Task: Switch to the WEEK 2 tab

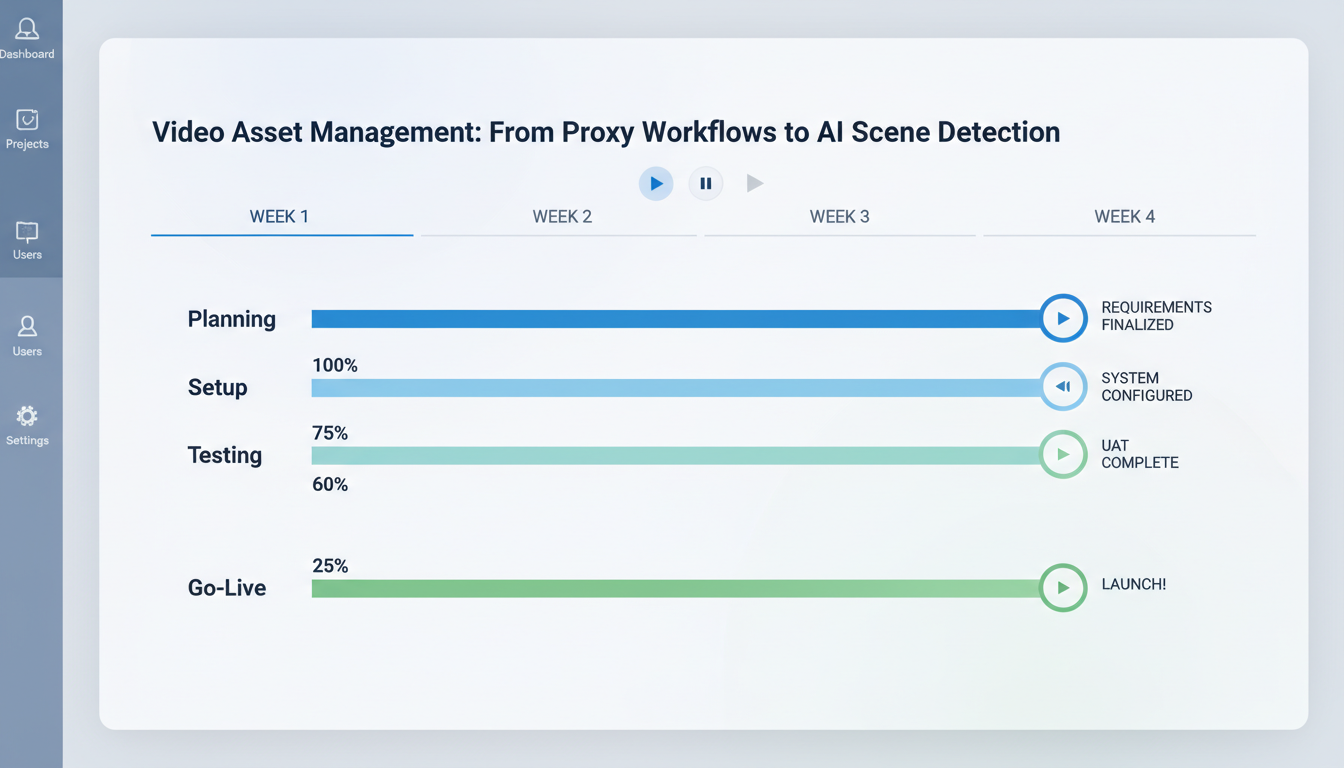Action: coord(561,216)
